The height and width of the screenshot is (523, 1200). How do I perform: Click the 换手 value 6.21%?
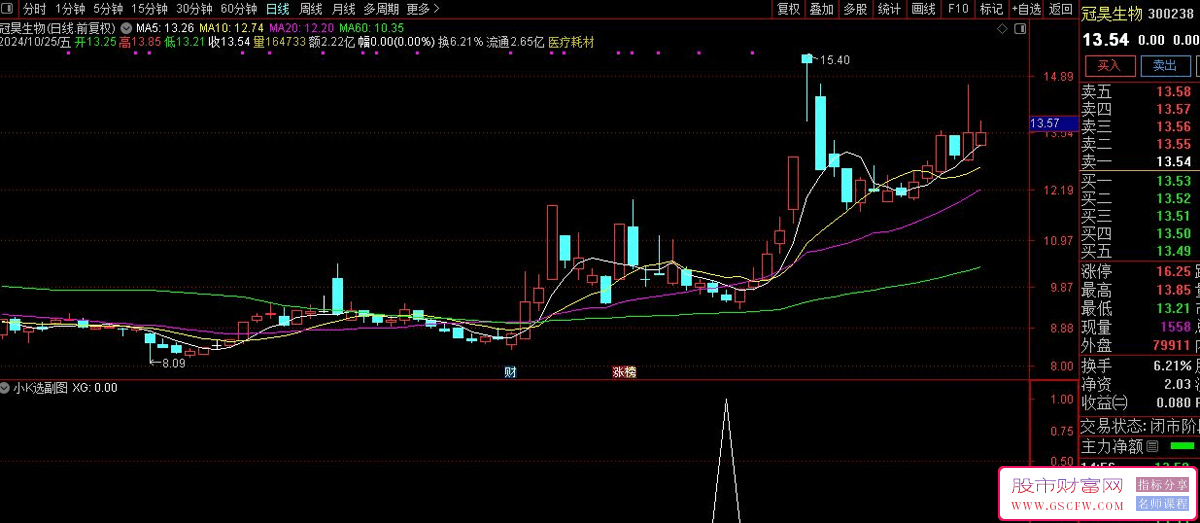click(1171, 366)
